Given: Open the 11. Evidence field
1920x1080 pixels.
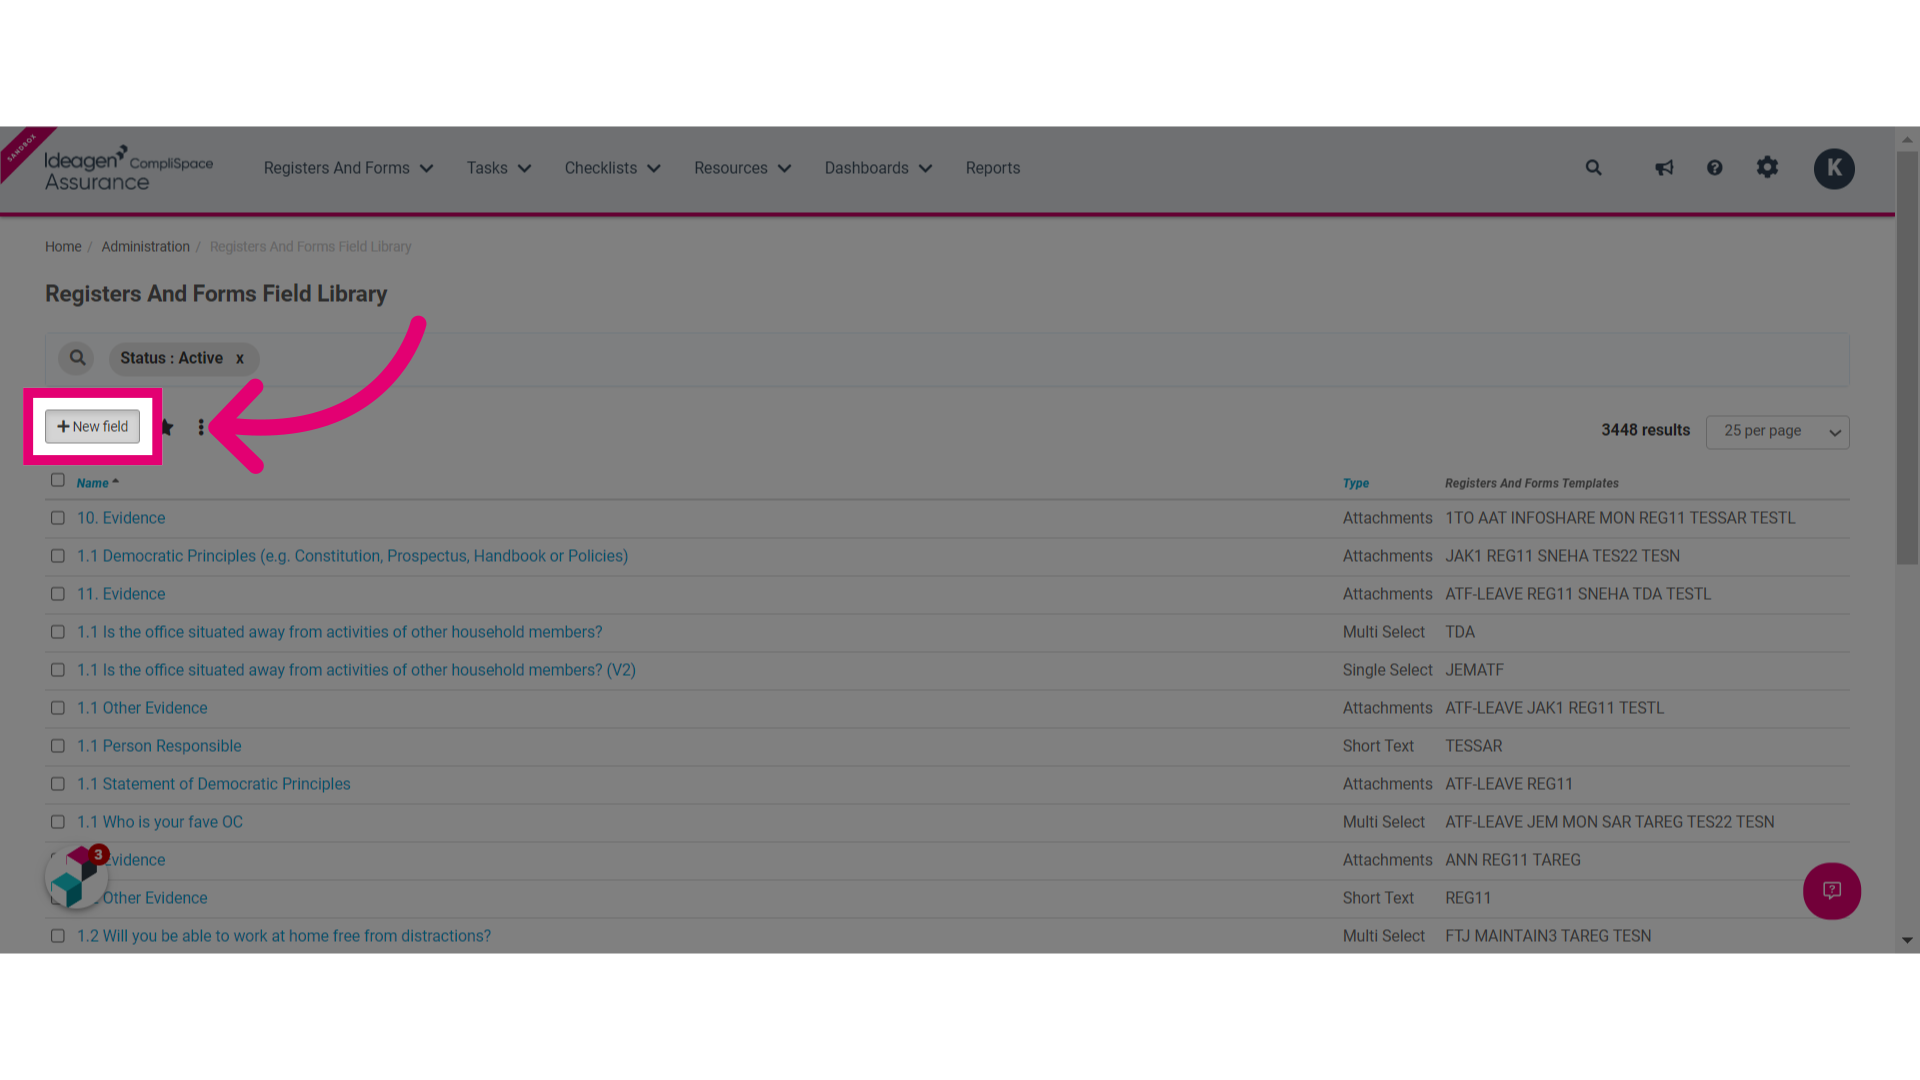Looking at the screenshot, I should [121, 594].
